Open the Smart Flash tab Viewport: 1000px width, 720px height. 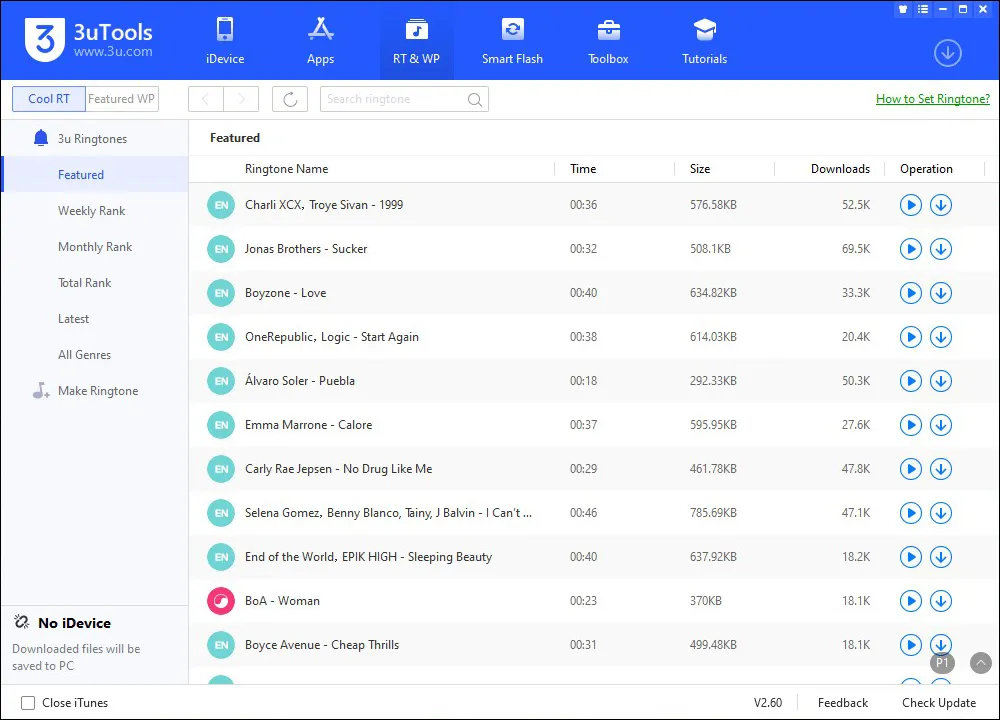pos(512,41)
